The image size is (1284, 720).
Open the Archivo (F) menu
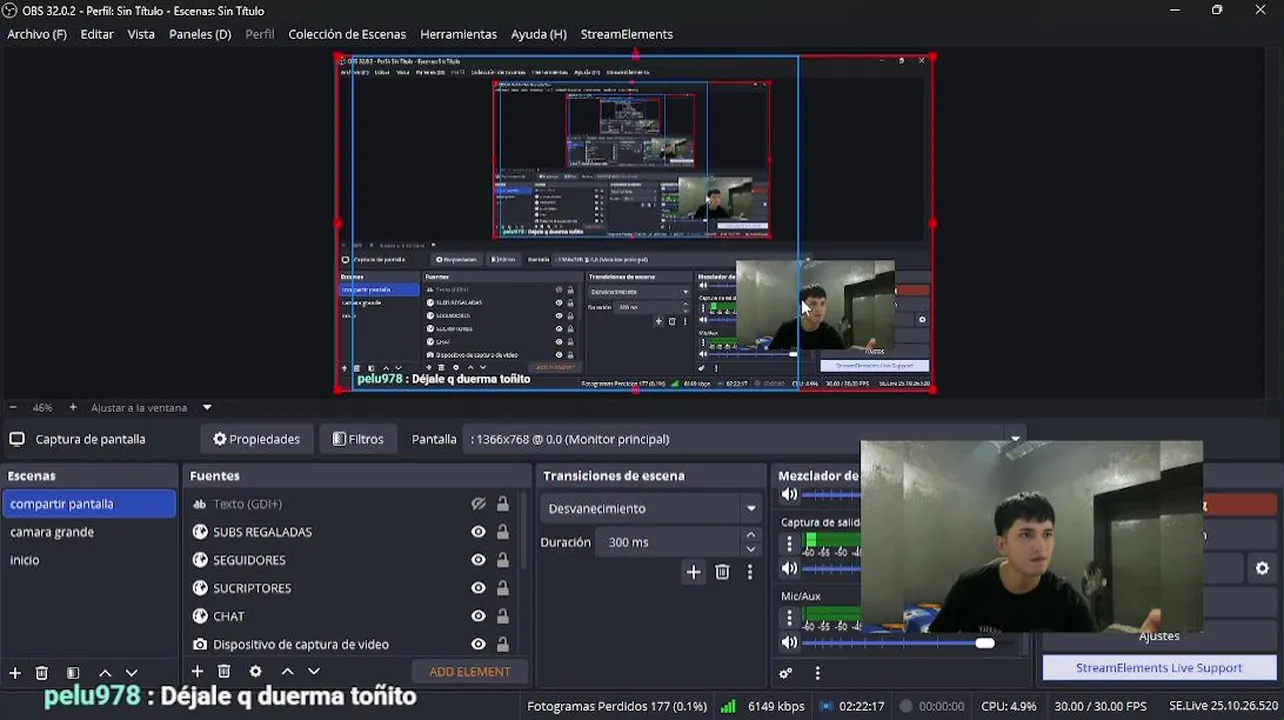point(37,34)
